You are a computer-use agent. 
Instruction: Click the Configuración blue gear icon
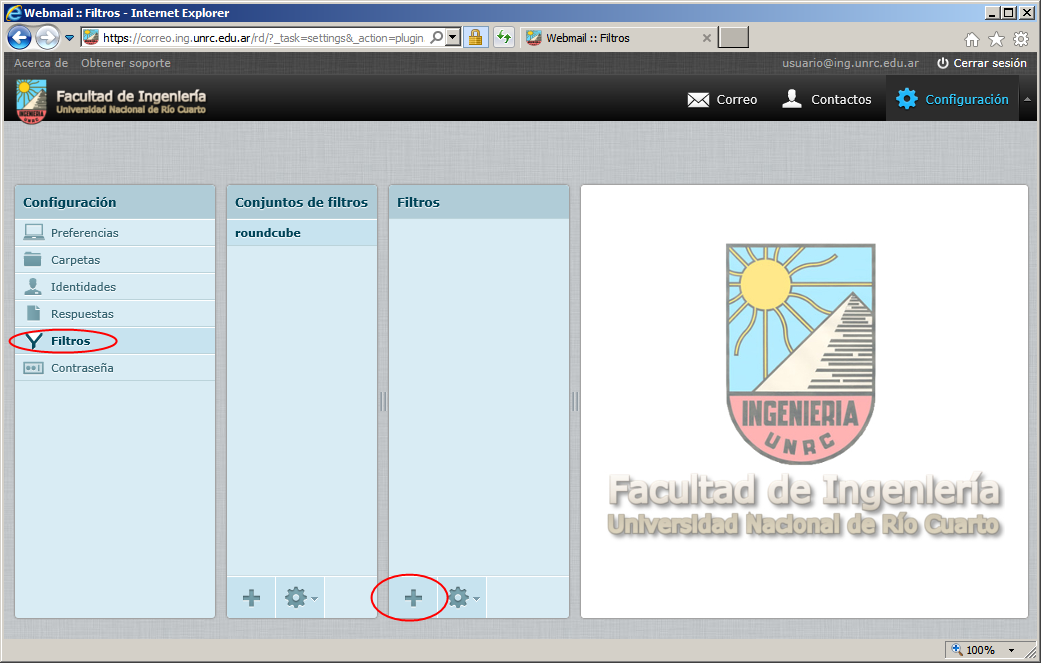point(906,99)
